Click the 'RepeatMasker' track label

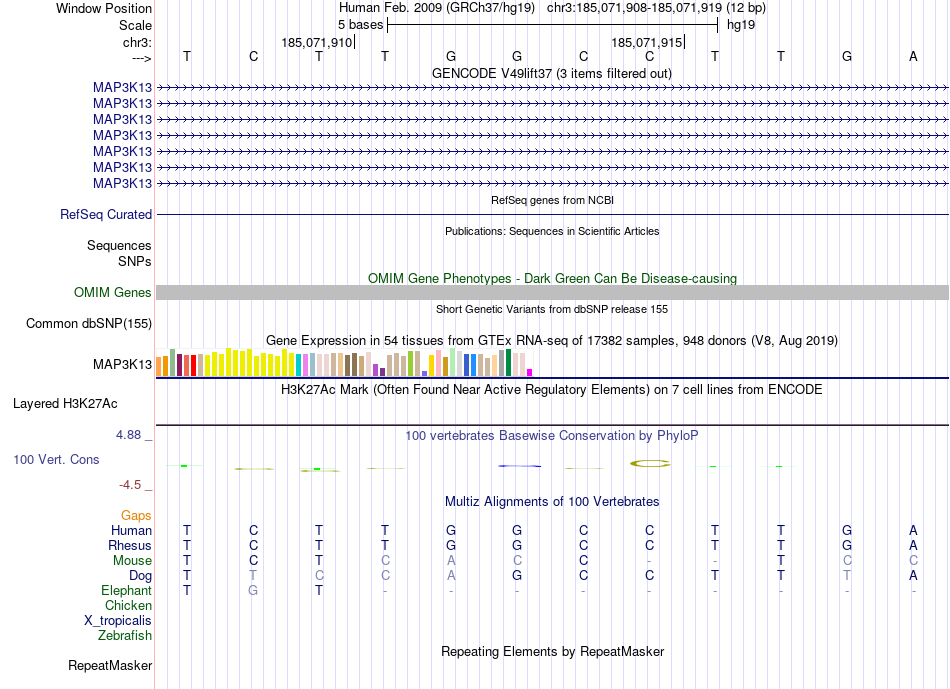110,665
